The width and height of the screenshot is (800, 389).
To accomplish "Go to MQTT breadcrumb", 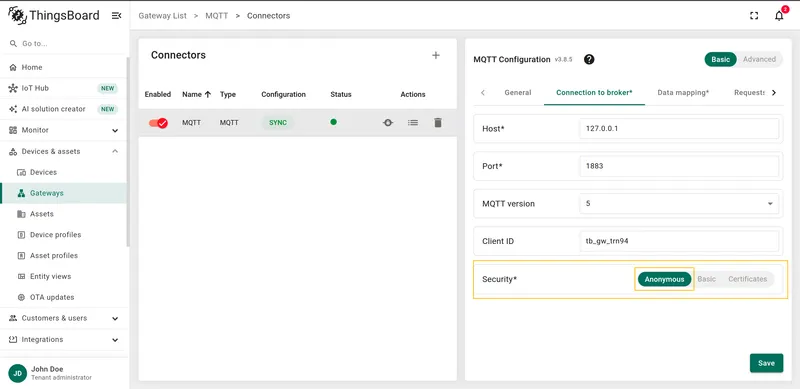I will (217, 16).
